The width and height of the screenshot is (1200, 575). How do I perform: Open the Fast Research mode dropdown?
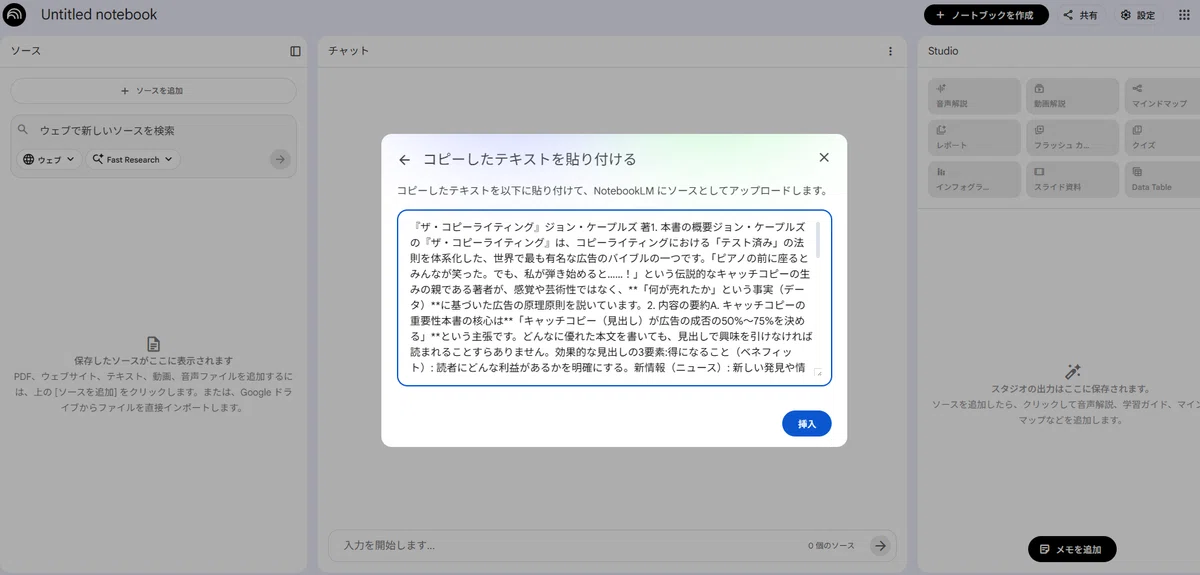pos(133,159)
